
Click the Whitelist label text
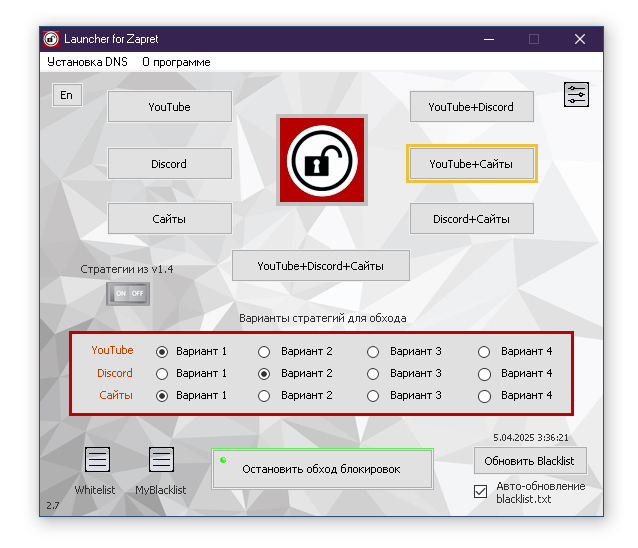pyautogui.click(x=95, y=490)
